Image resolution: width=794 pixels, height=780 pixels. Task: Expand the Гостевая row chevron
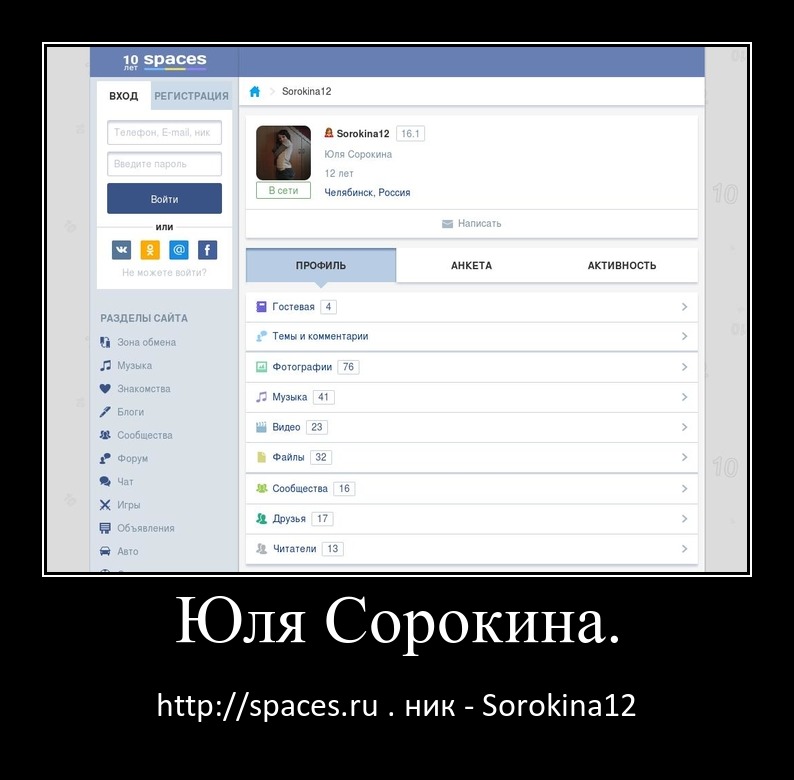point(685,307)
